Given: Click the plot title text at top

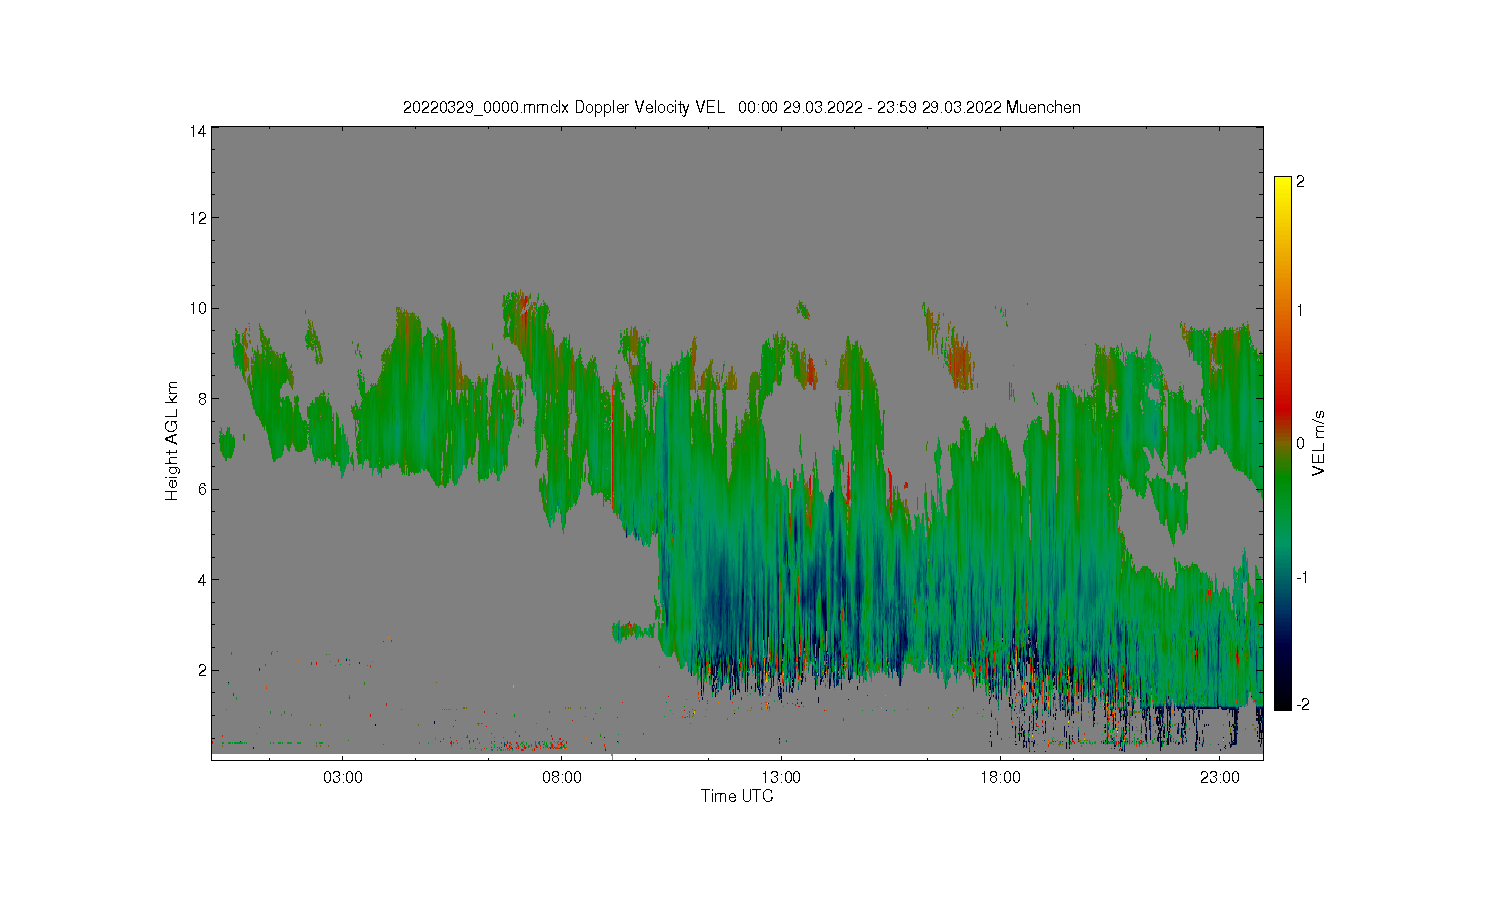Looking at the screenshot, I should (x=741, y=107).
